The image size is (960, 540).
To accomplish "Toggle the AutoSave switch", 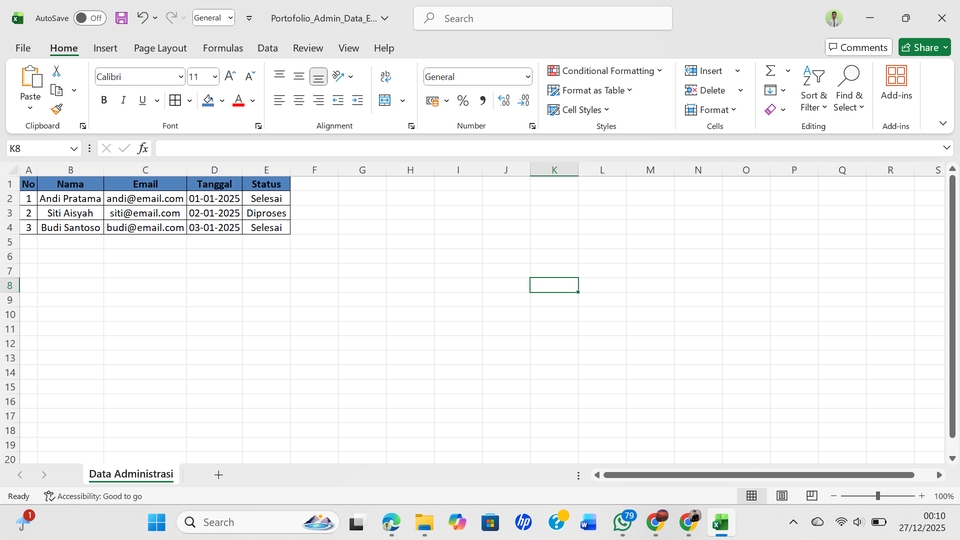I will pyautogui.click(x=89, y=18).
